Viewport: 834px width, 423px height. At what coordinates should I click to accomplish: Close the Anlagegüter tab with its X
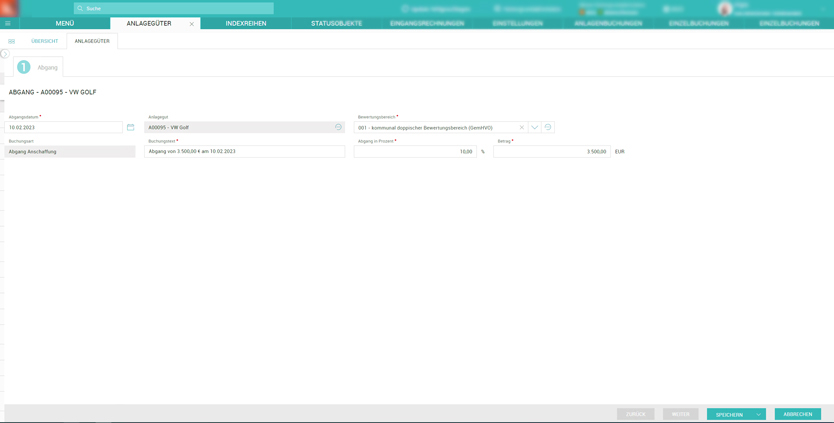click(192, 23)
